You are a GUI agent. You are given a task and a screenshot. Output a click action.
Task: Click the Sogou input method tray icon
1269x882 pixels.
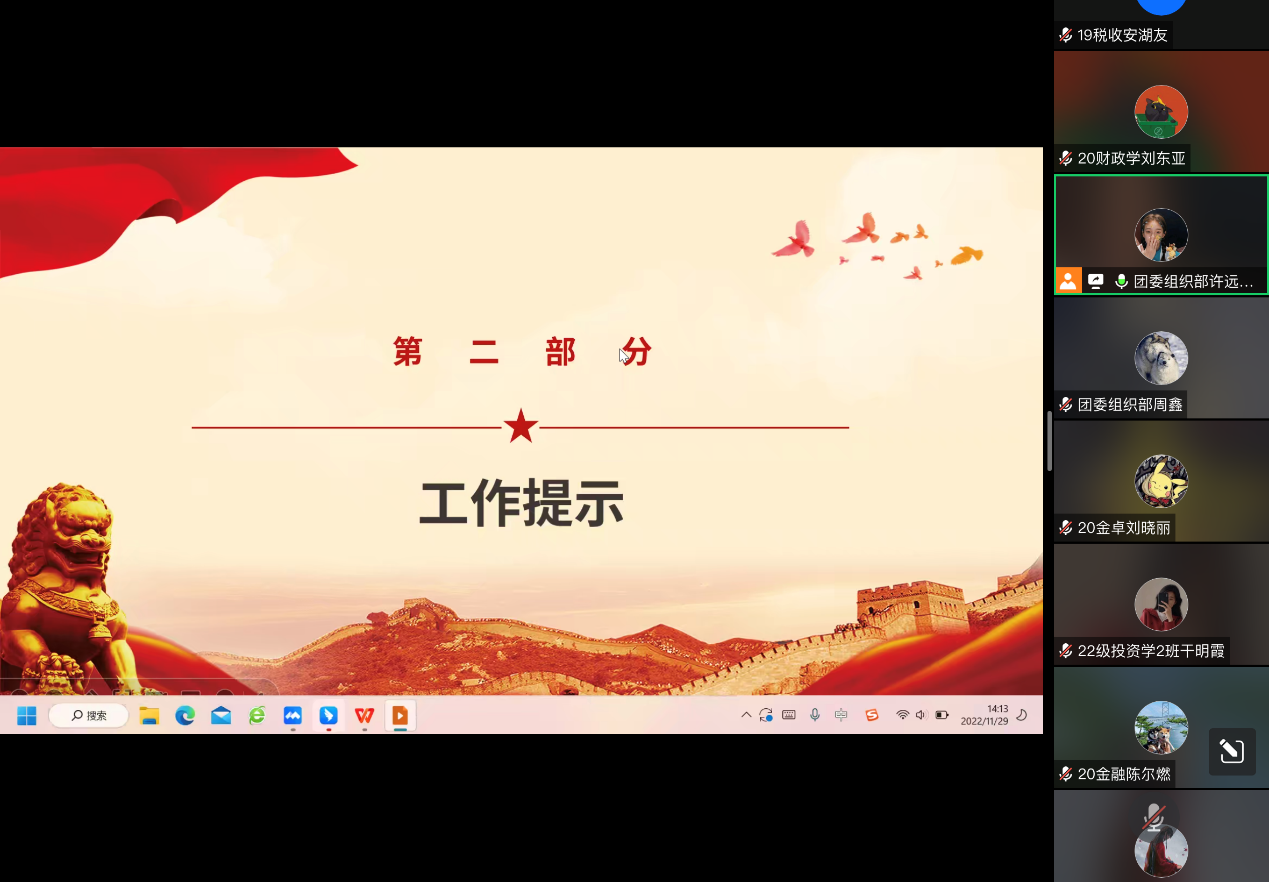tap(871, 715)
